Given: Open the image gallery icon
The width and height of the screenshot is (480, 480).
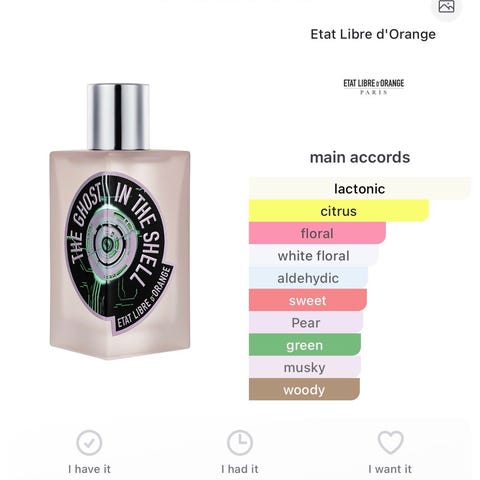Looking at the screenshot, I should [446, 6].
